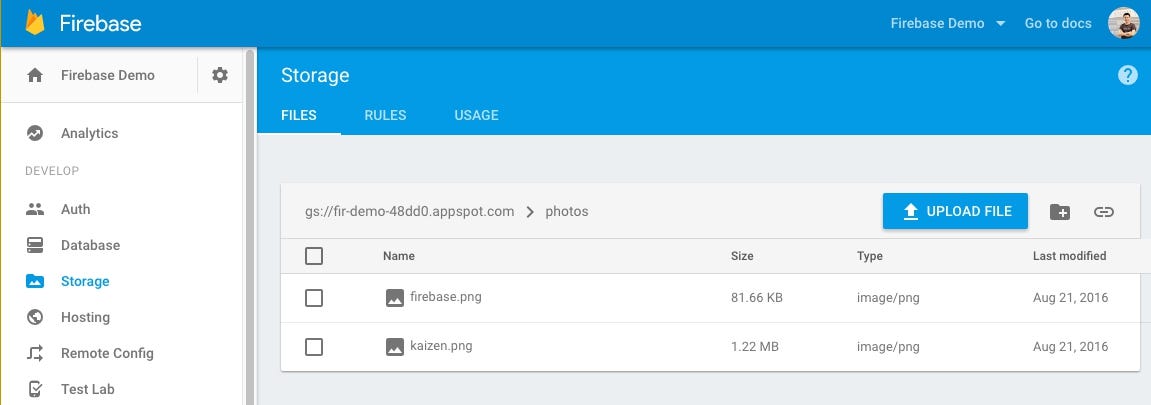Sort by the Name column header
Viewport: 1151px width, 405px height.
coord(399,256)
